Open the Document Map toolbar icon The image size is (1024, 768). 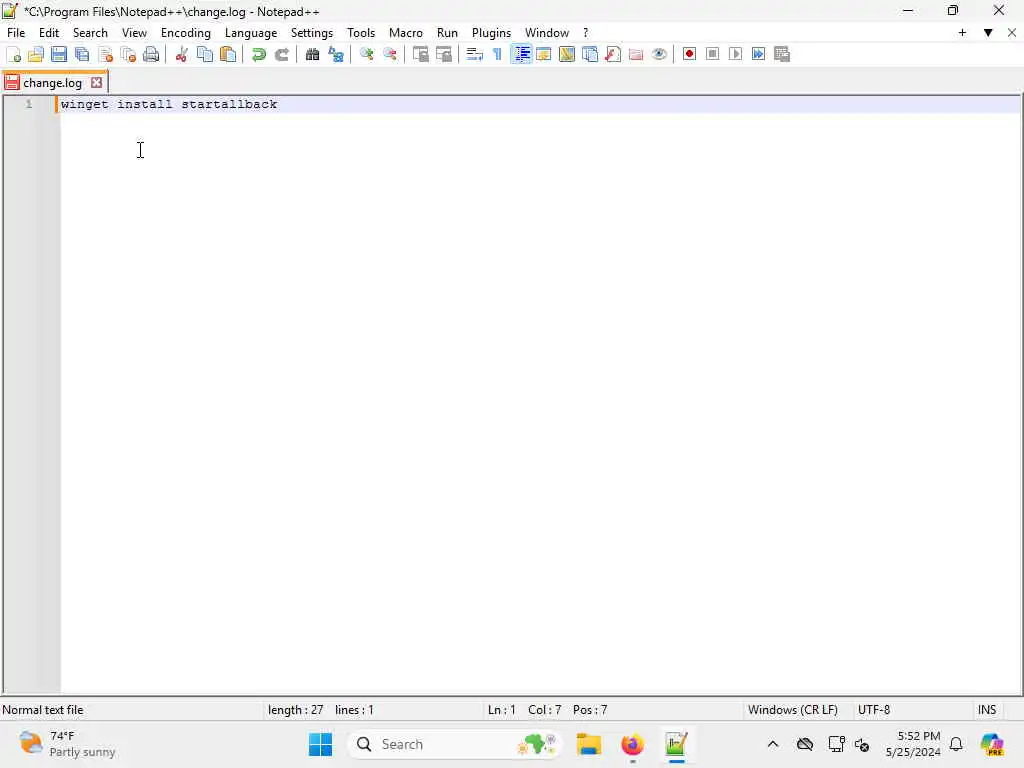pyautogui.click(x=567, y=54)
